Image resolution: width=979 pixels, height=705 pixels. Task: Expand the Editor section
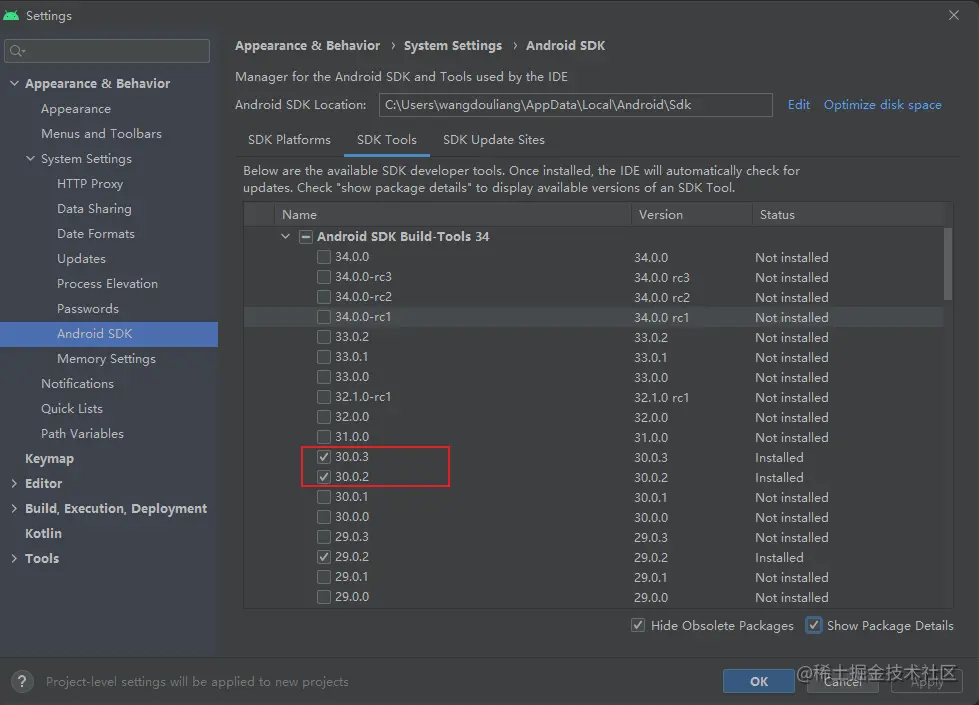point(14,483)
